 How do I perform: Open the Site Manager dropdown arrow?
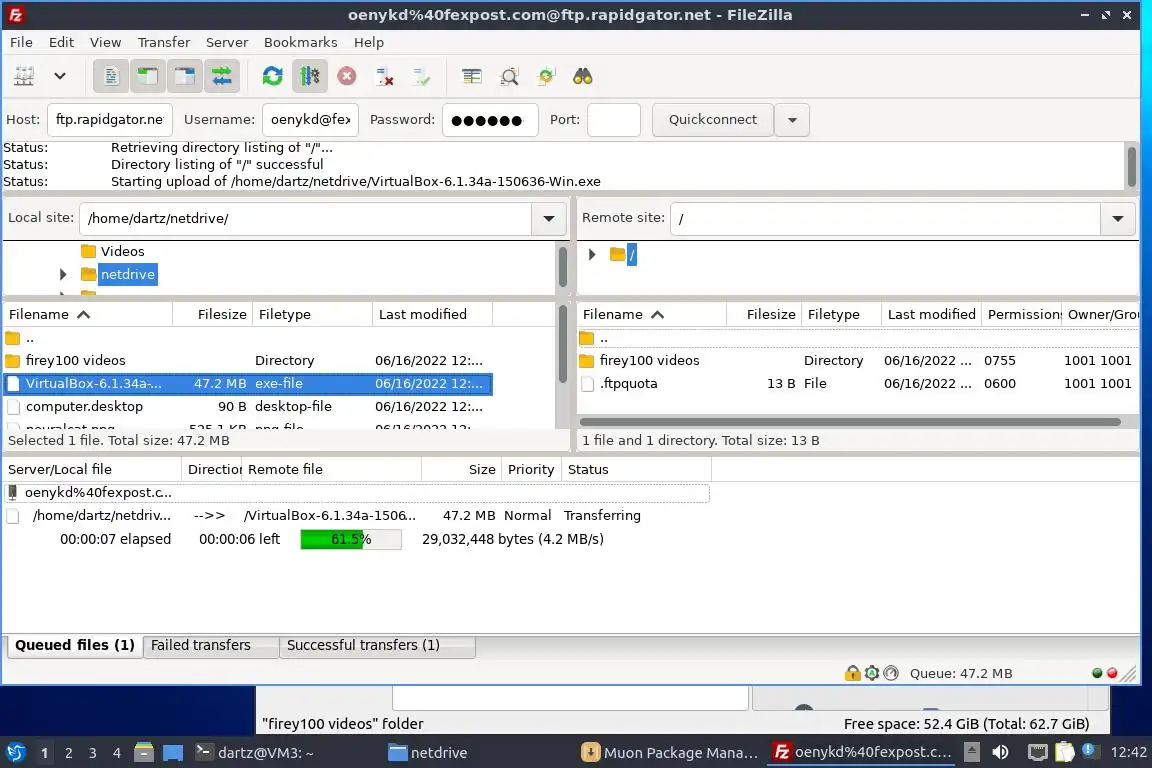60,76
